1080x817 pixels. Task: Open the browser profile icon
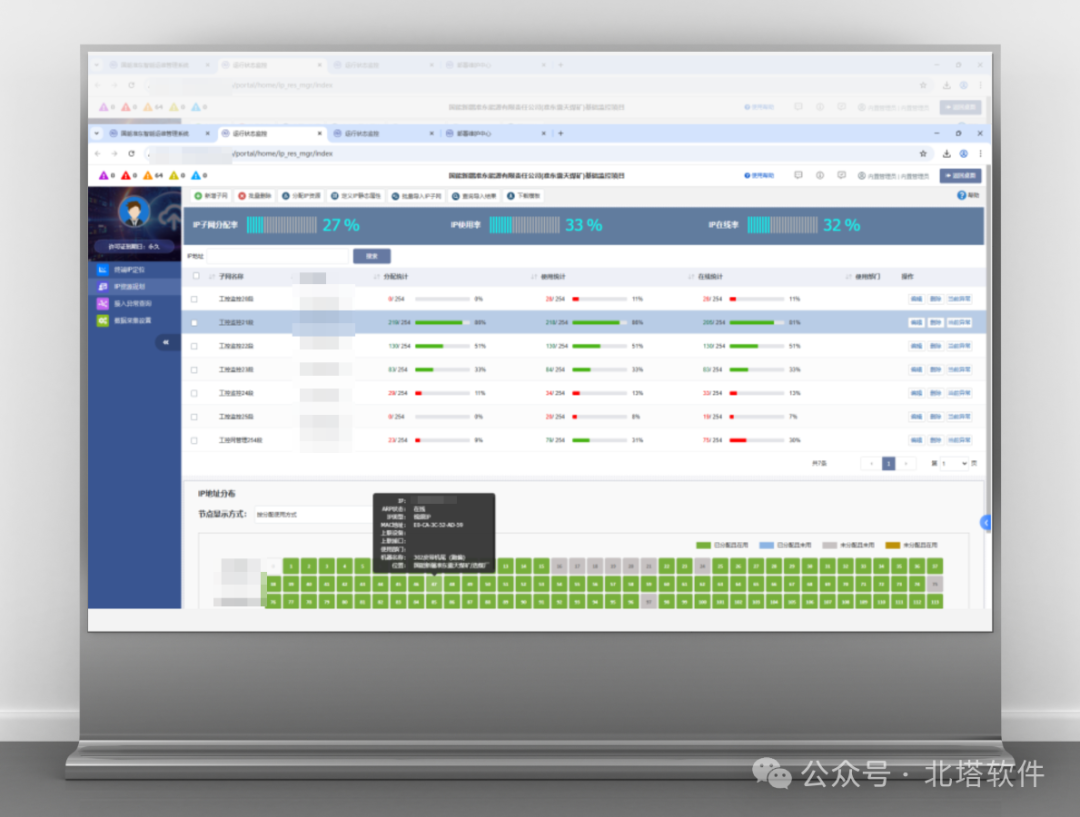click(964, 154)
